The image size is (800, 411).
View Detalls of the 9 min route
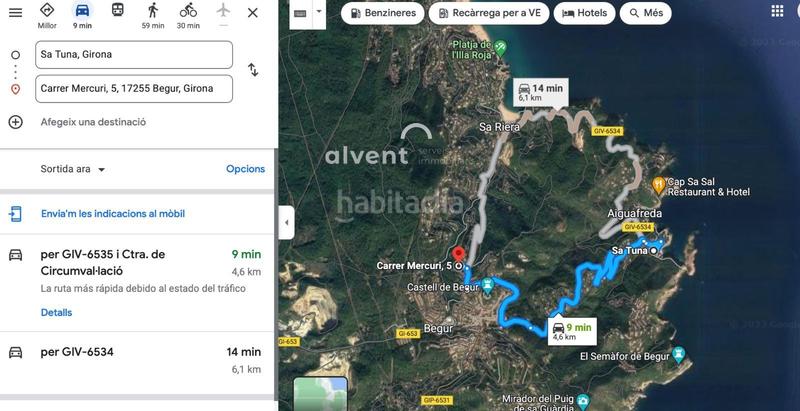pyautogui.click(x=56, y=313)
